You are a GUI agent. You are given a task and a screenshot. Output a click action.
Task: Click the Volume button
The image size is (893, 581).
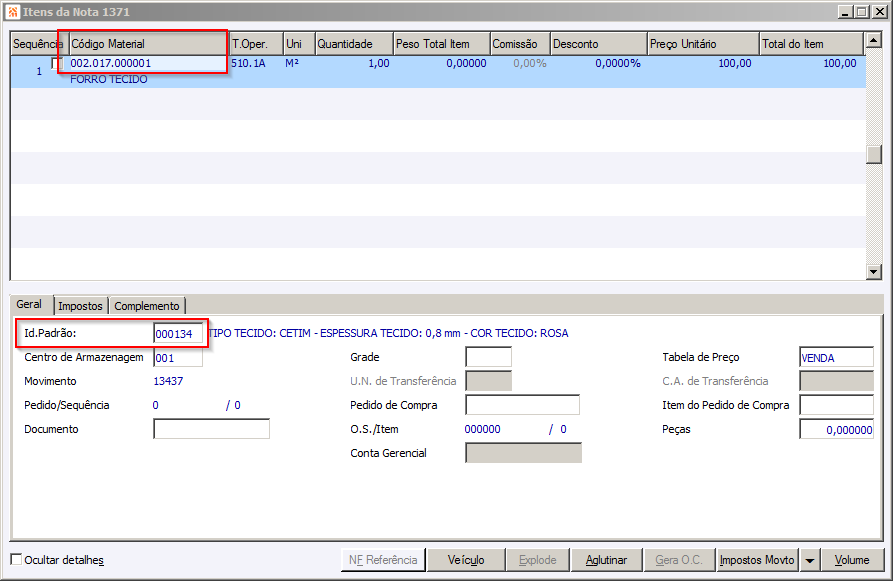(852, 560)
